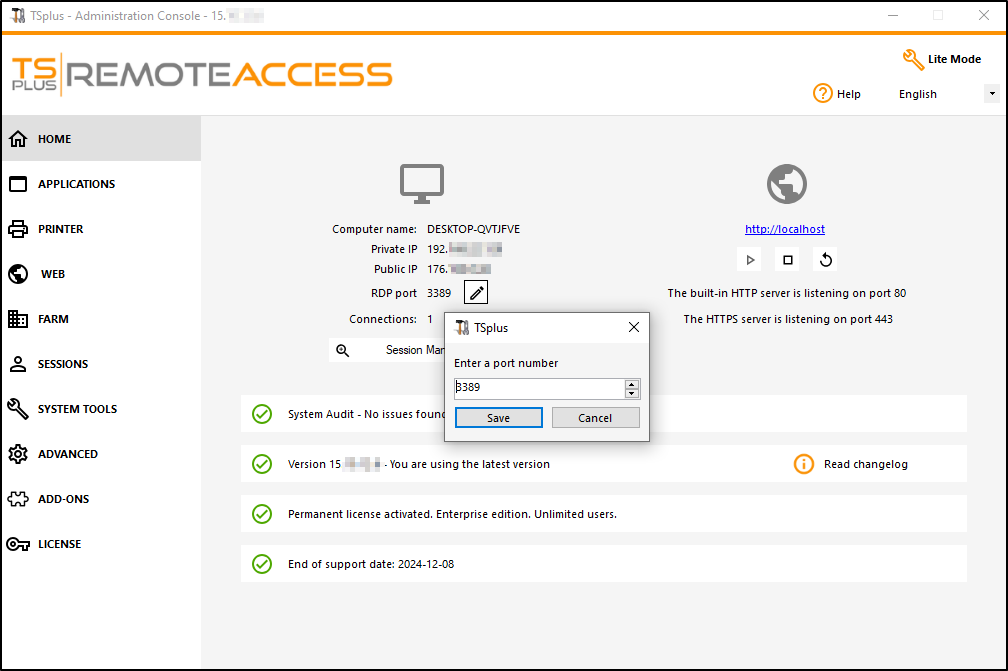Start the built-in HTTP server
The width and height of the screenshot is (1008, 671).
[749, 259]
